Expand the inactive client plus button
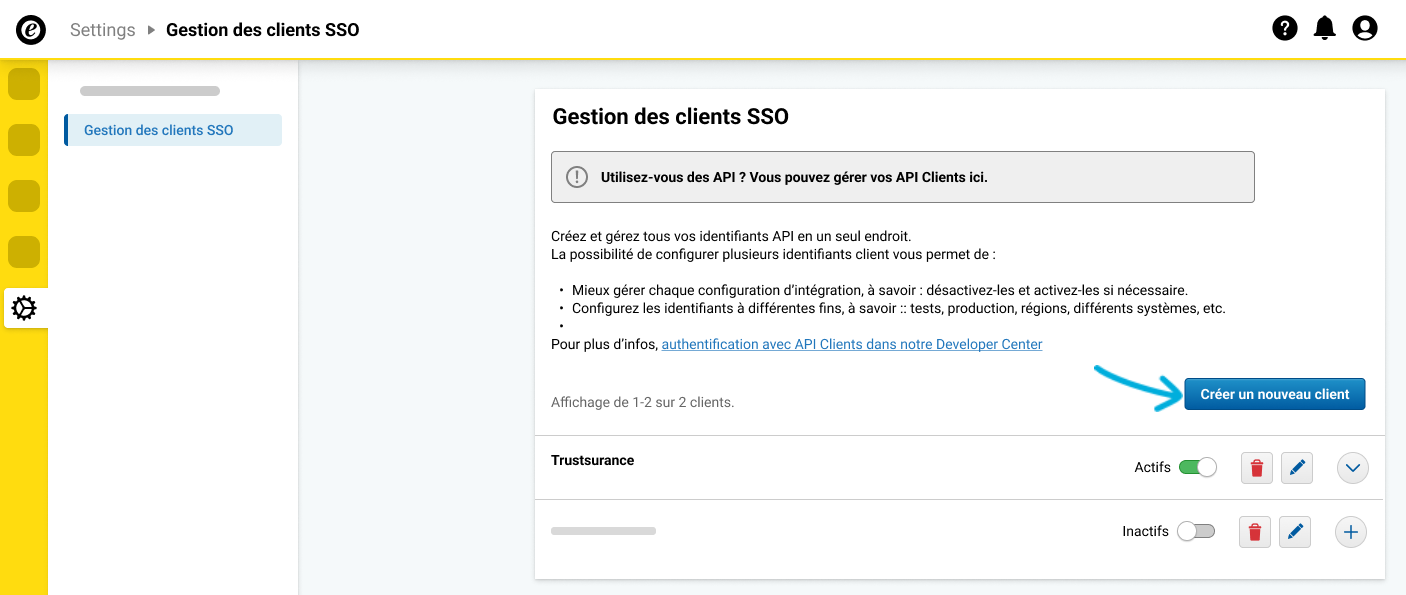The image size is (1406, 595). tap(1351, 532)
